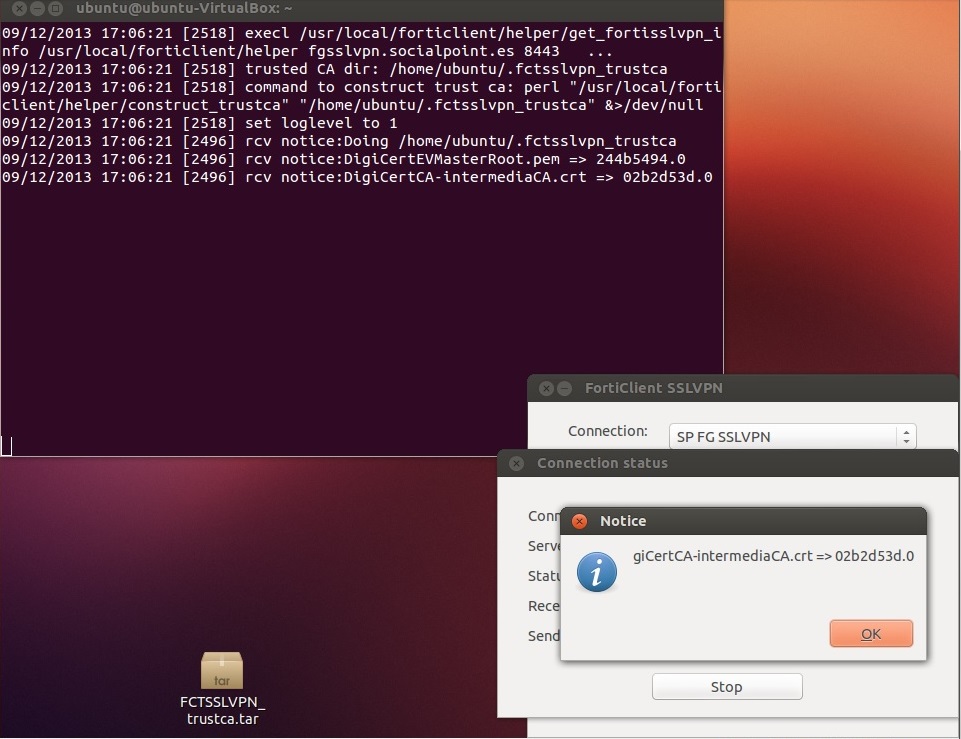961x739 pixels.
Task: Click the blue info icon in Notice
Action: tap(597, 572)
